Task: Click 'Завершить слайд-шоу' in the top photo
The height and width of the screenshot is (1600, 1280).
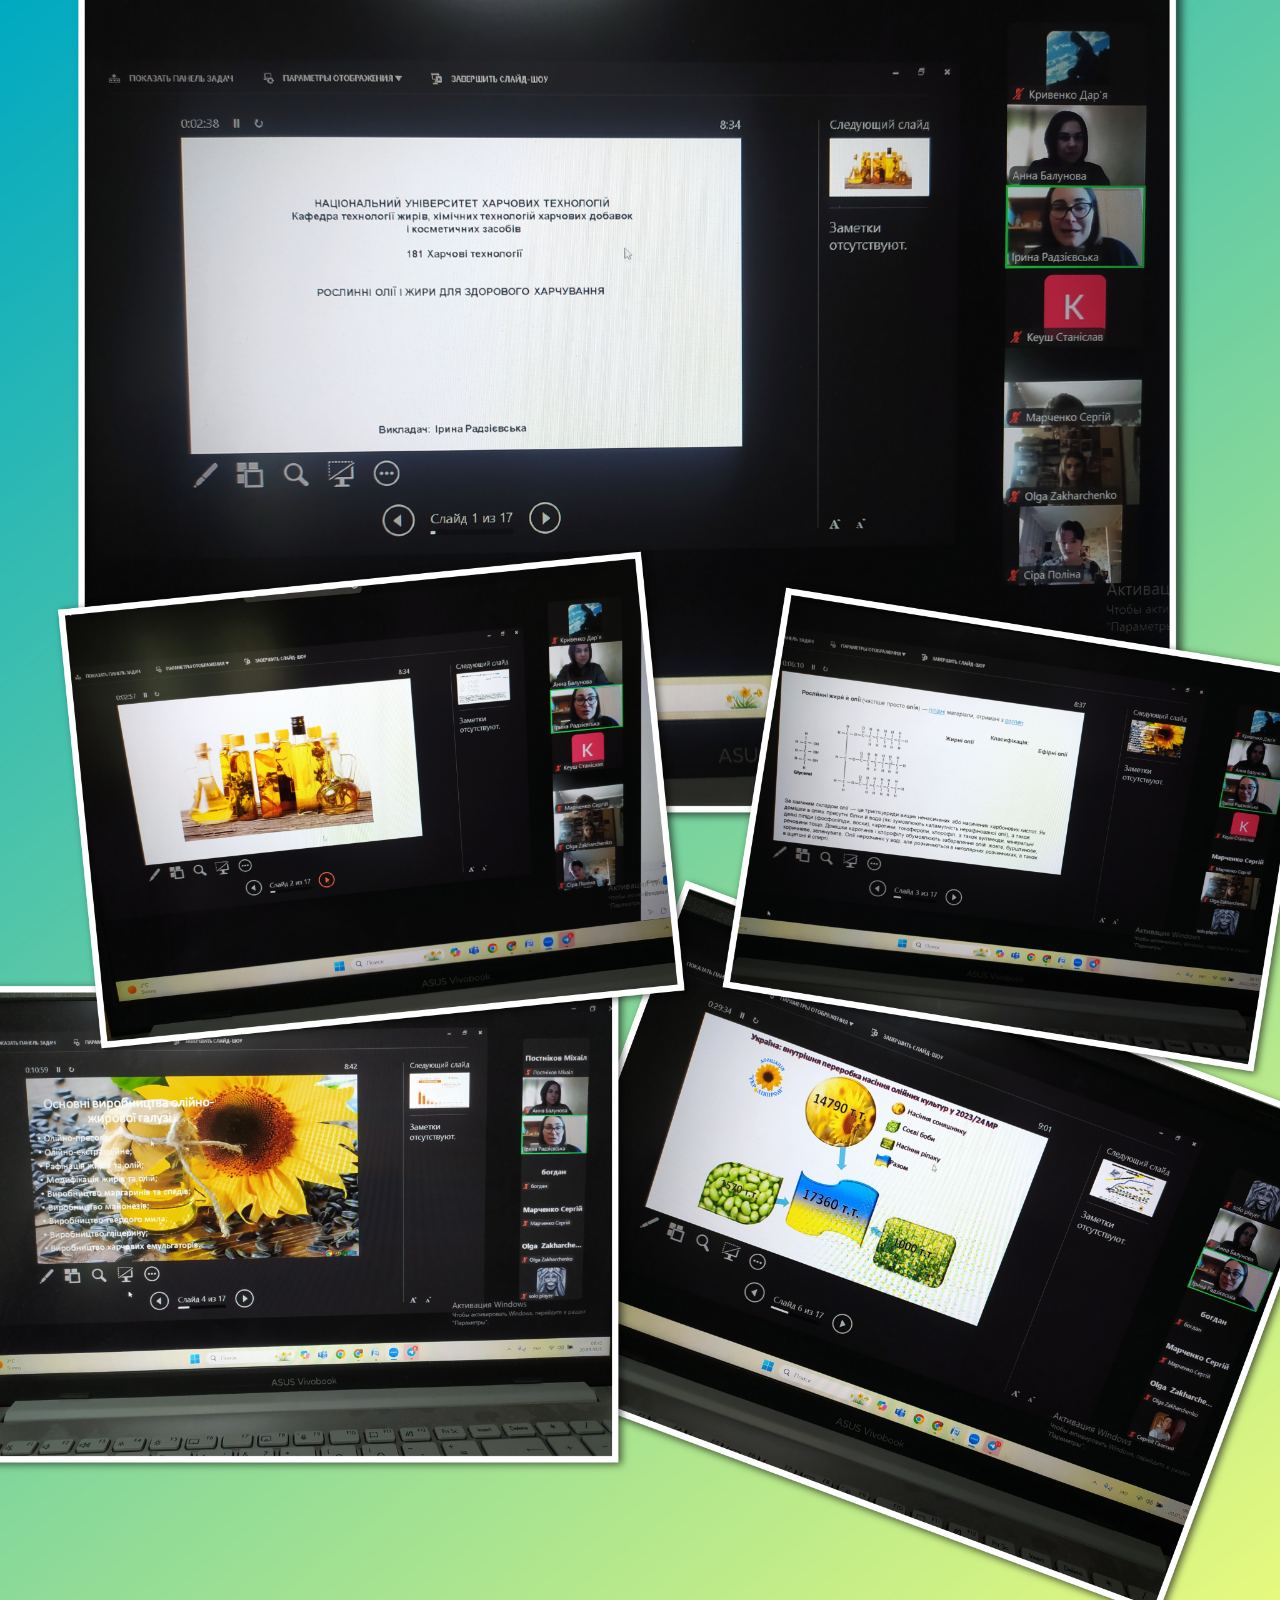Action: pos(490,79)
